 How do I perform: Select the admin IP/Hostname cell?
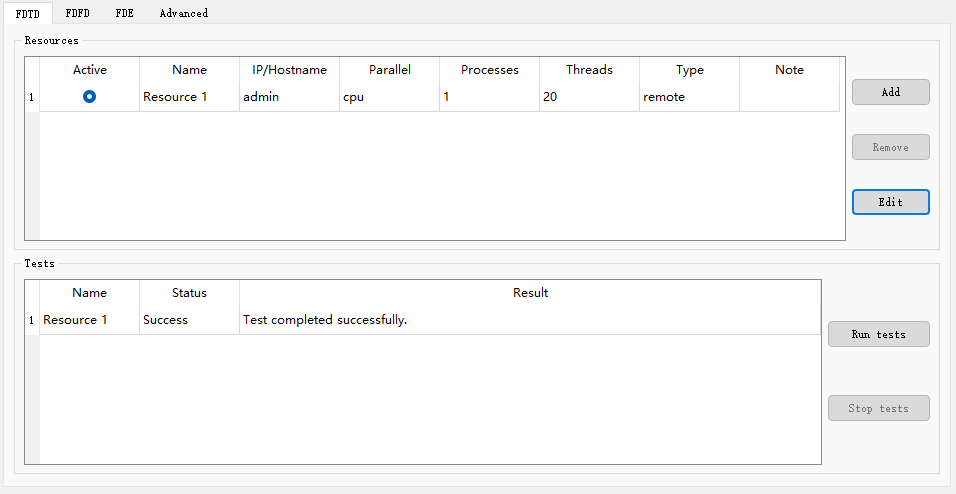[290, 97]
